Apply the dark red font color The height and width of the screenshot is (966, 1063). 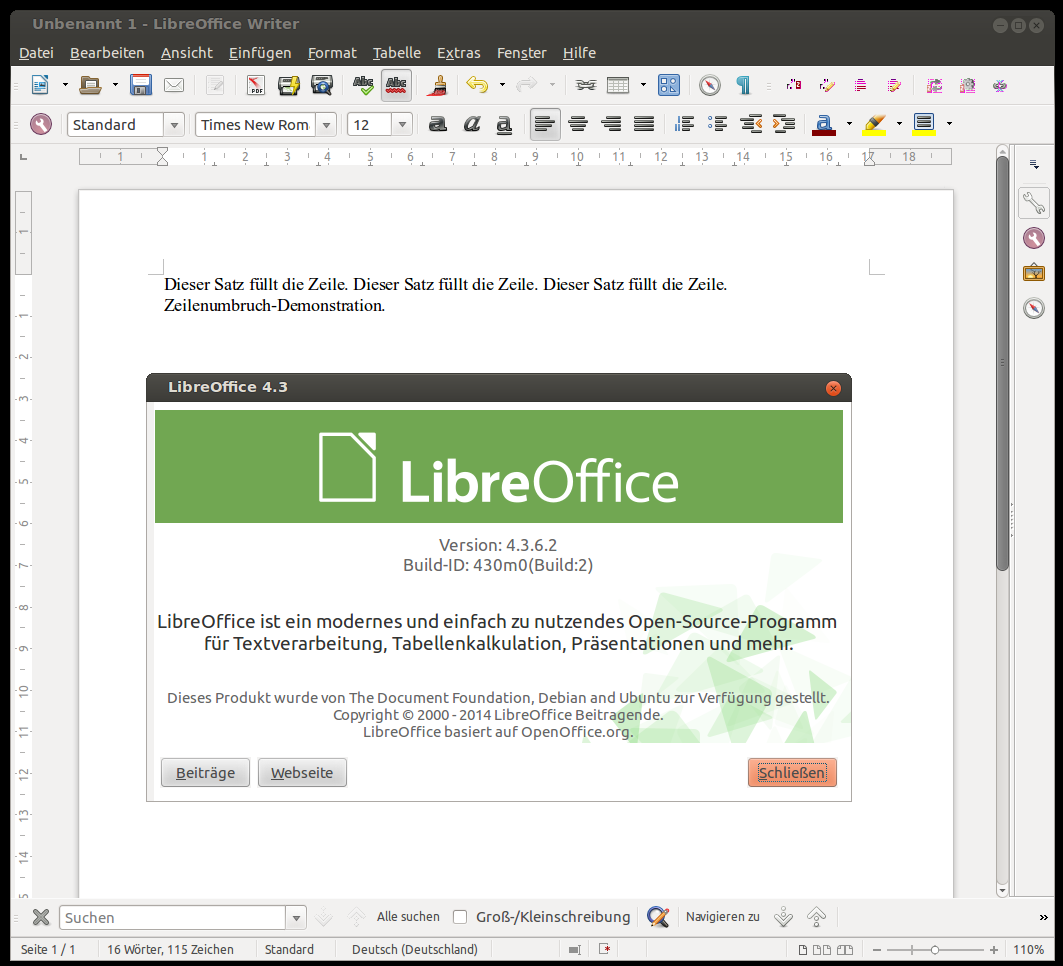[824, 124]
